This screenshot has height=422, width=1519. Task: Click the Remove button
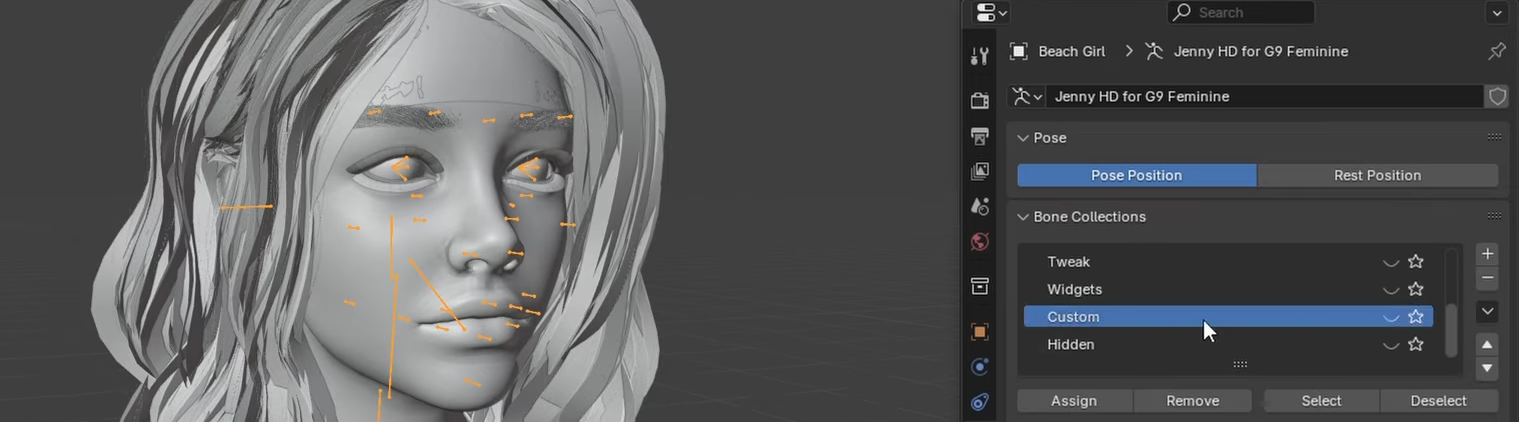[x=1192, y=401]
